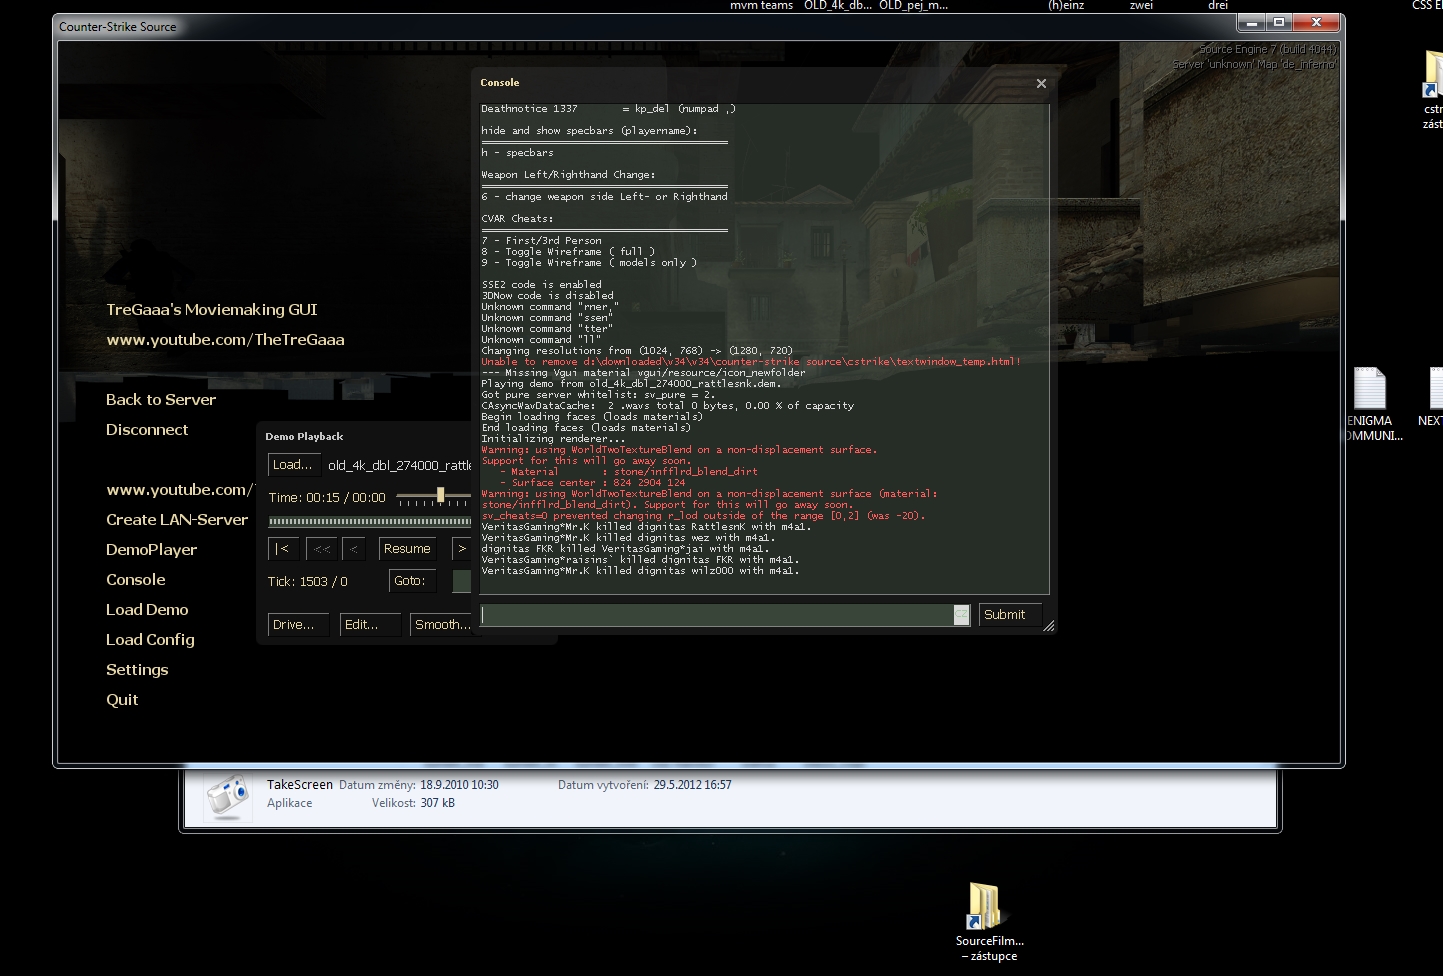Click the TreGaaa's Moviemaking GUI title text

pyautogui.click(x=212, y=310)
